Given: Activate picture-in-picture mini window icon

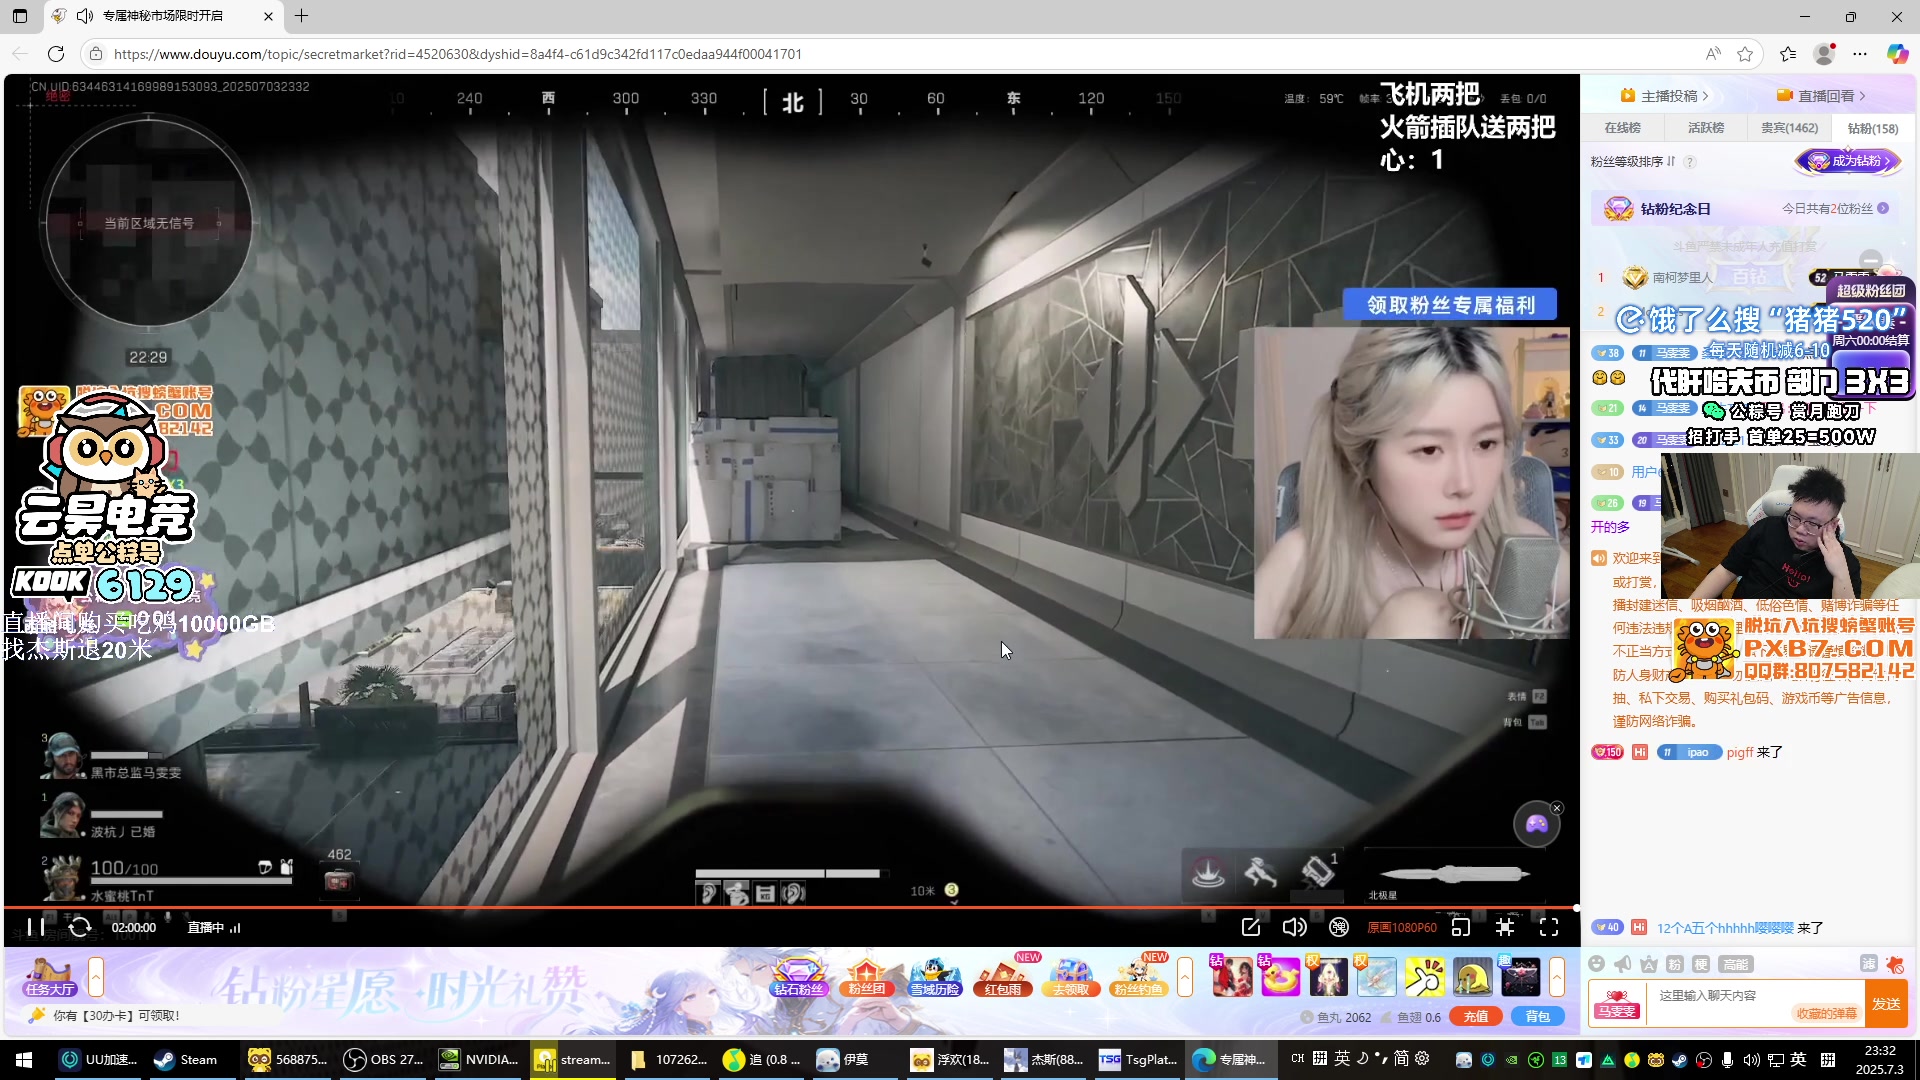Looking at the screenshot, I should pyautogui.click(x=1461, y=927).
